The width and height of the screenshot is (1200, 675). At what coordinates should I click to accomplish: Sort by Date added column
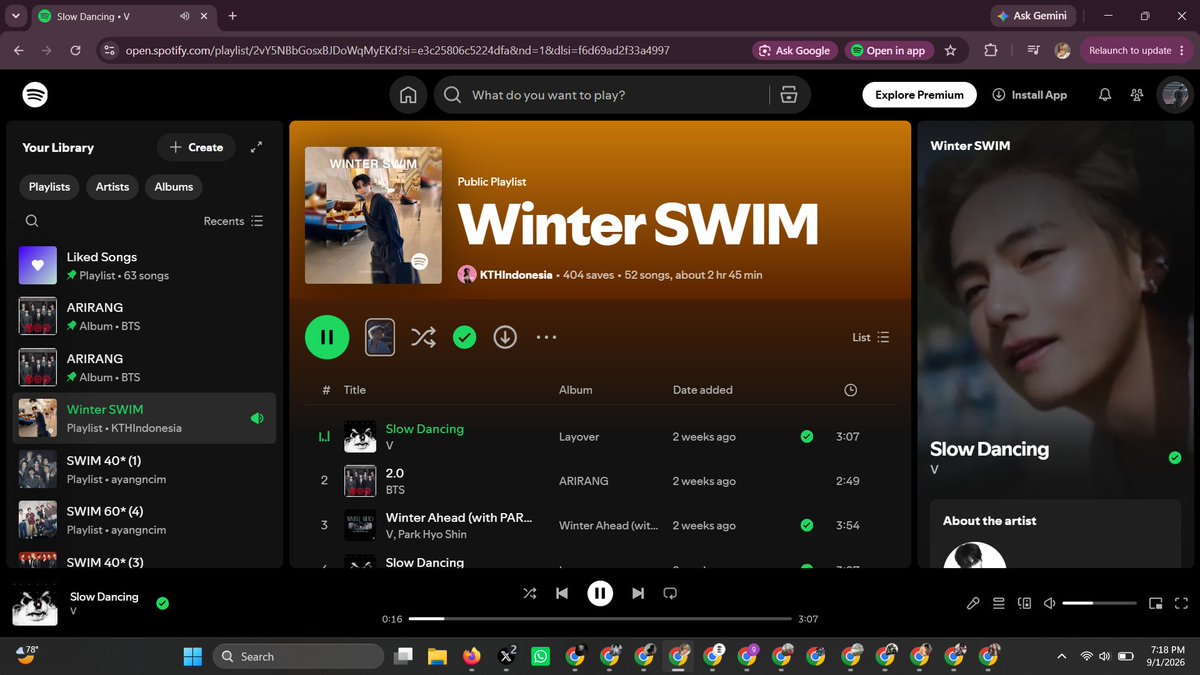pyautogui.click(x=703, y=390)
